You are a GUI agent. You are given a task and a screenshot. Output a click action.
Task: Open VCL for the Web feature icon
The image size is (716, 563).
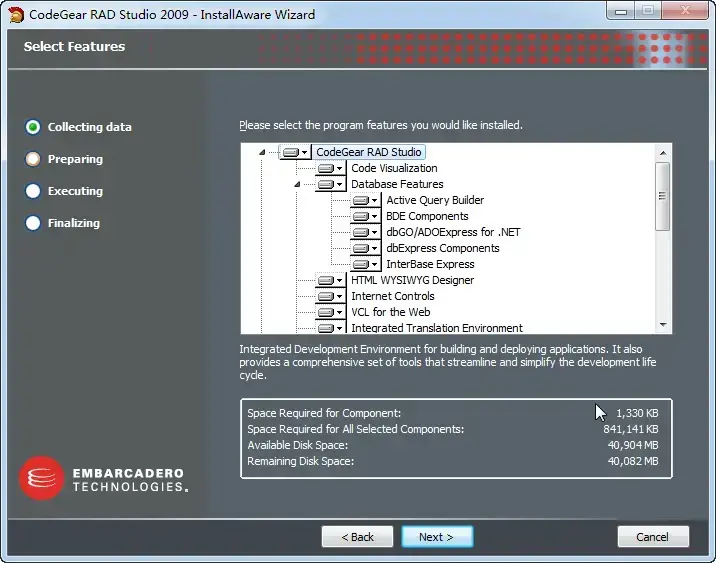[x=330, y=312]
